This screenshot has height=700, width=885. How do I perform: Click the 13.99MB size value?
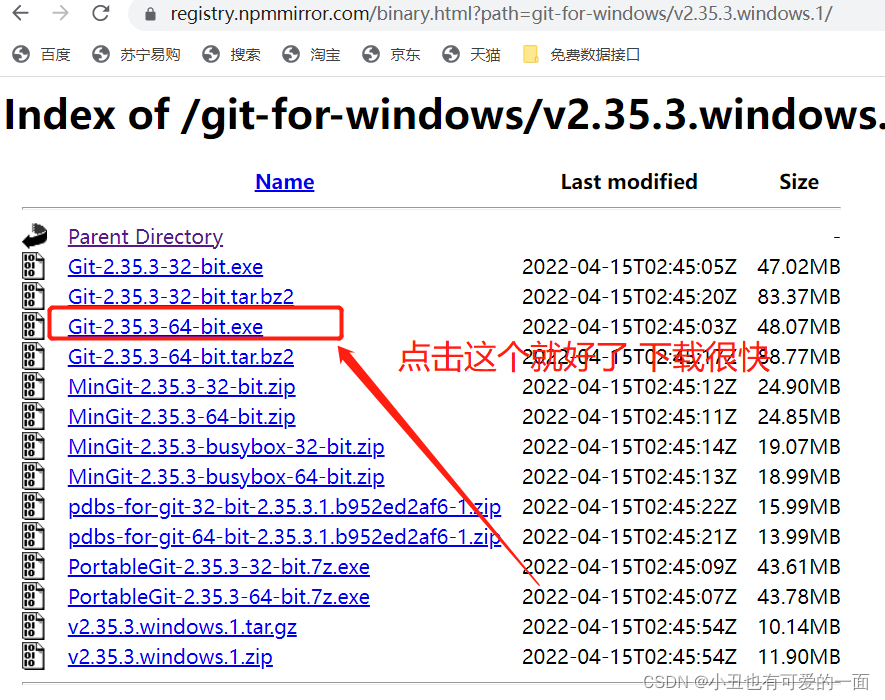(x=799, y=536)
